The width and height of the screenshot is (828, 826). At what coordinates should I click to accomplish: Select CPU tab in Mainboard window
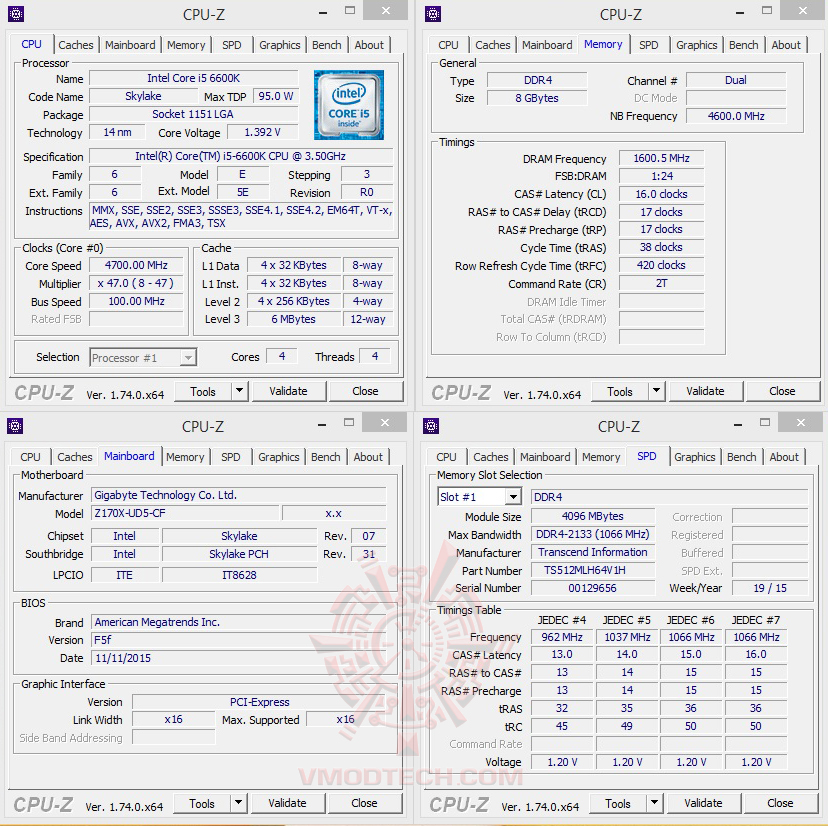click(x=30, y=457)
